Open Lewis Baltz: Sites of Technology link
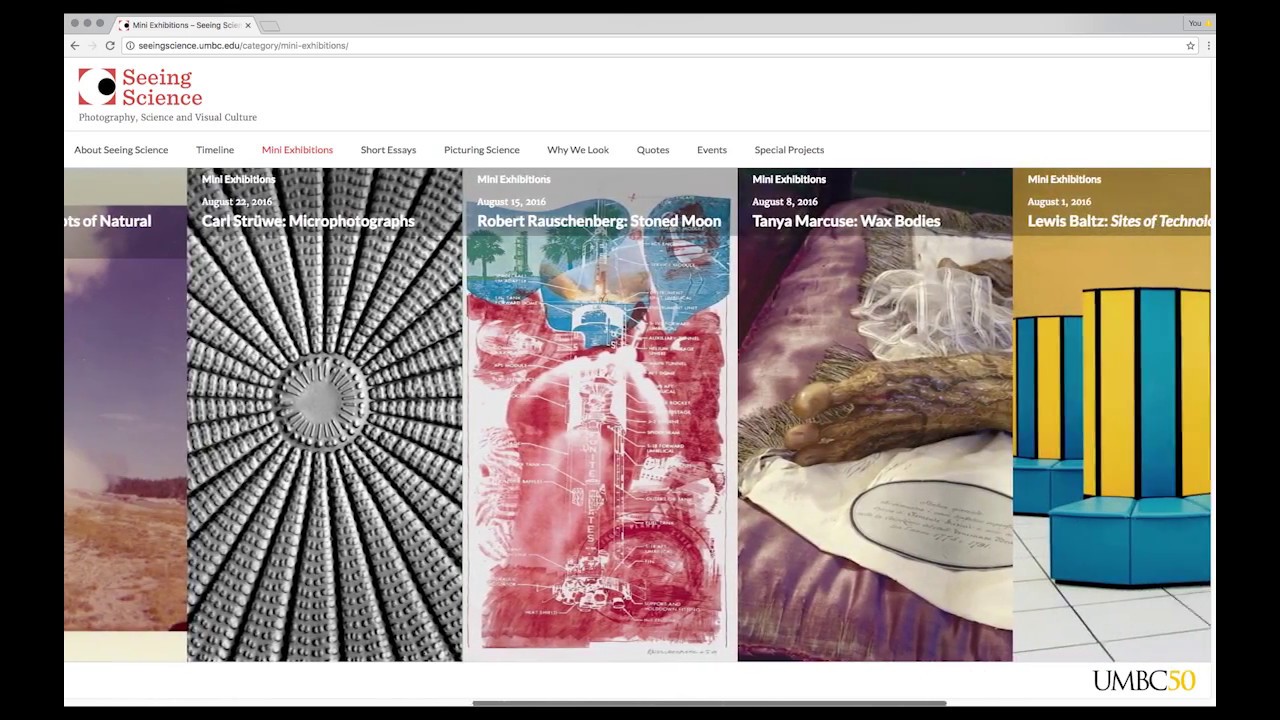Image resolution: width=1280 pixels, height=720 pixels. [x=1119, y=221]
